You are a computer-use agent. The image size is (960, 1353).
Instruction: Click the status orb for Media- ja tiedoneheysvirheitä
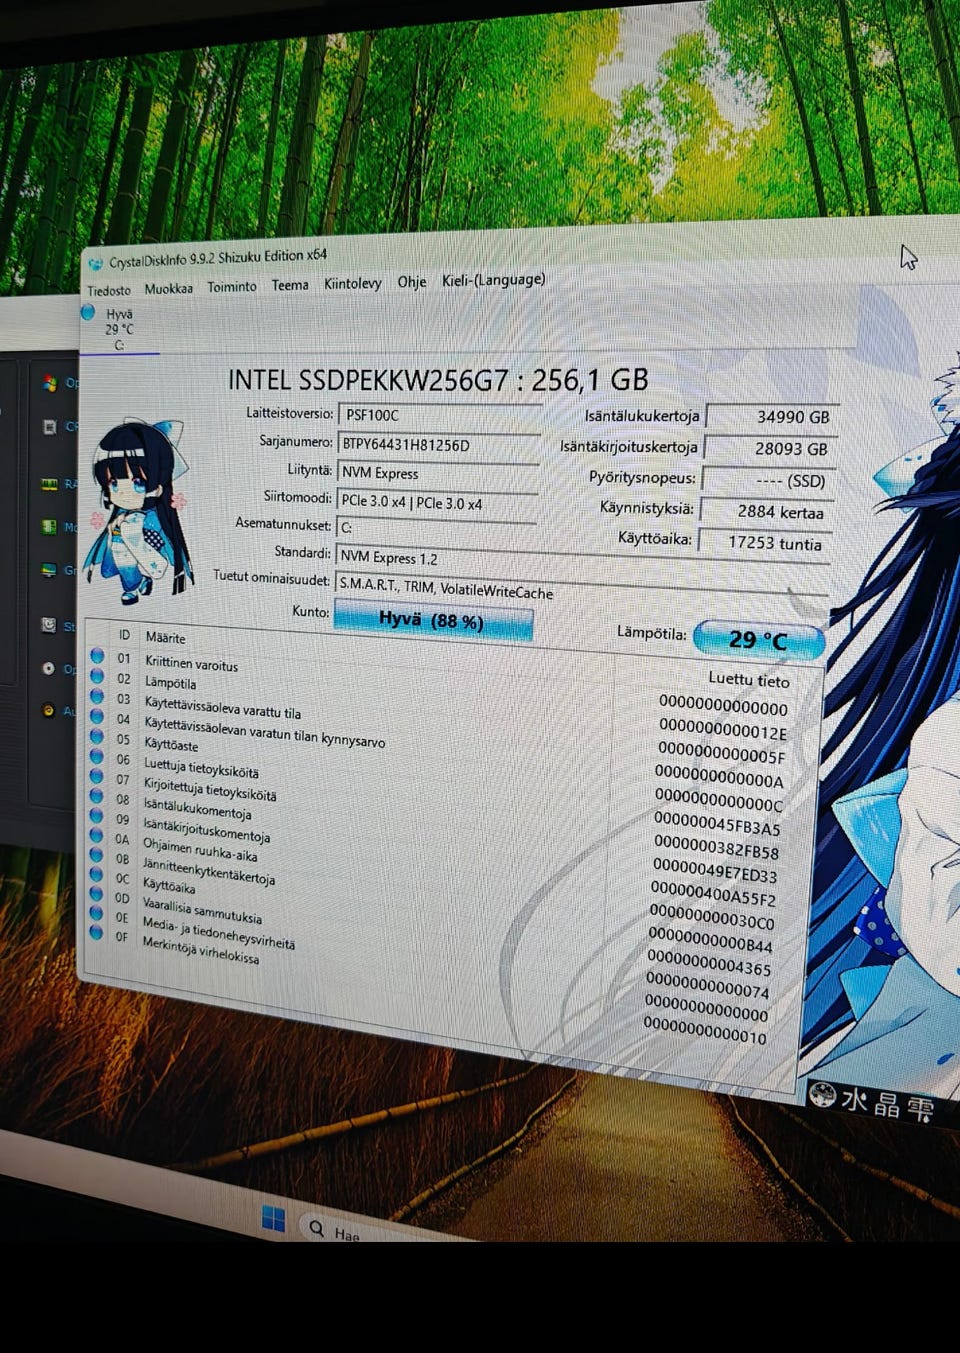click(x=96, y=913)
